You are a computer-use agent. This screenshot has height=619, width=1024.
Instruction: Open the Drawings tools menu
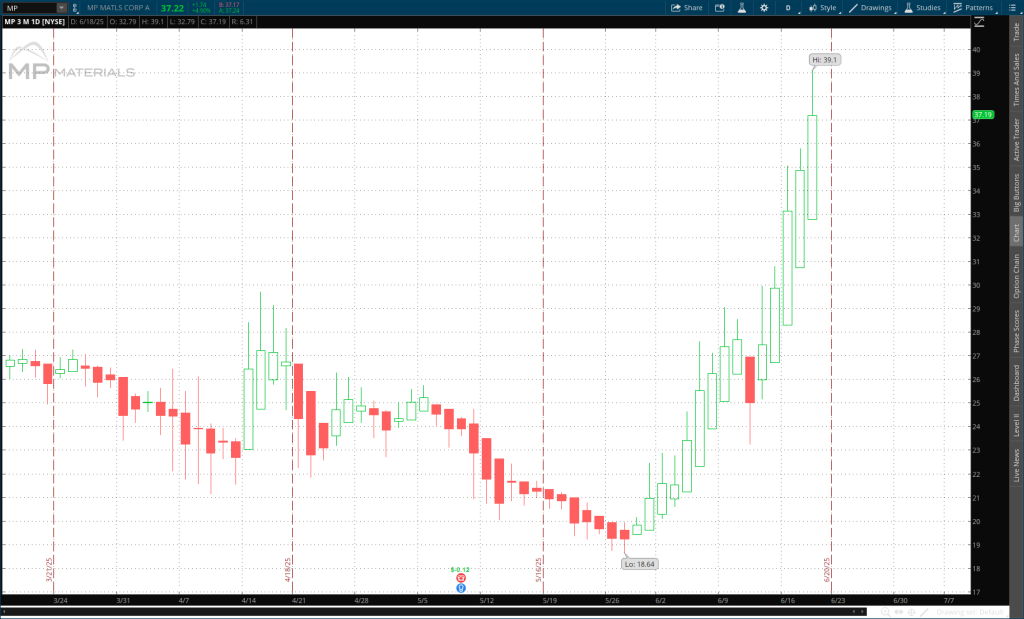pos(871,8)
